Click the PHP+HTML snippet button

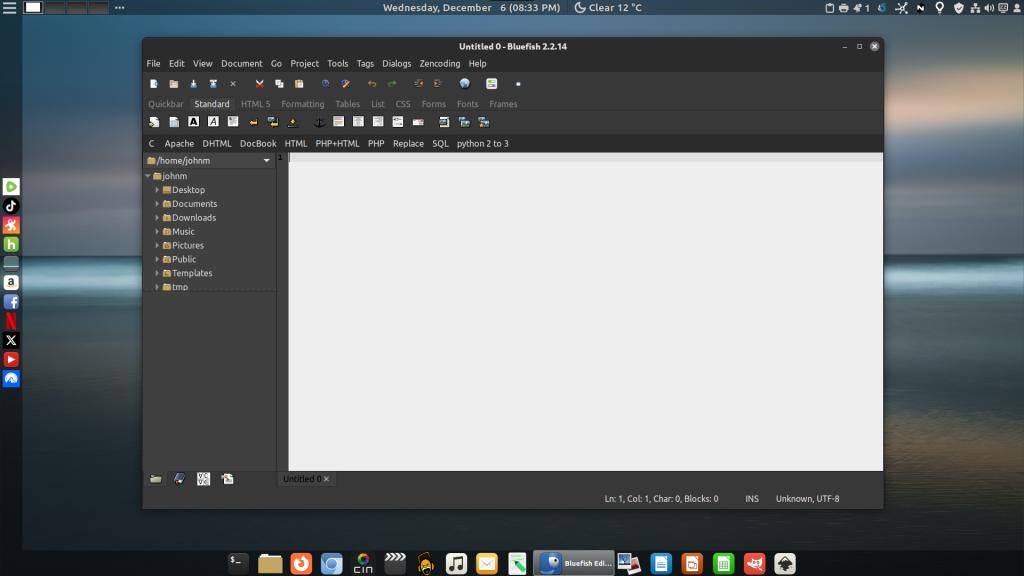337,144
